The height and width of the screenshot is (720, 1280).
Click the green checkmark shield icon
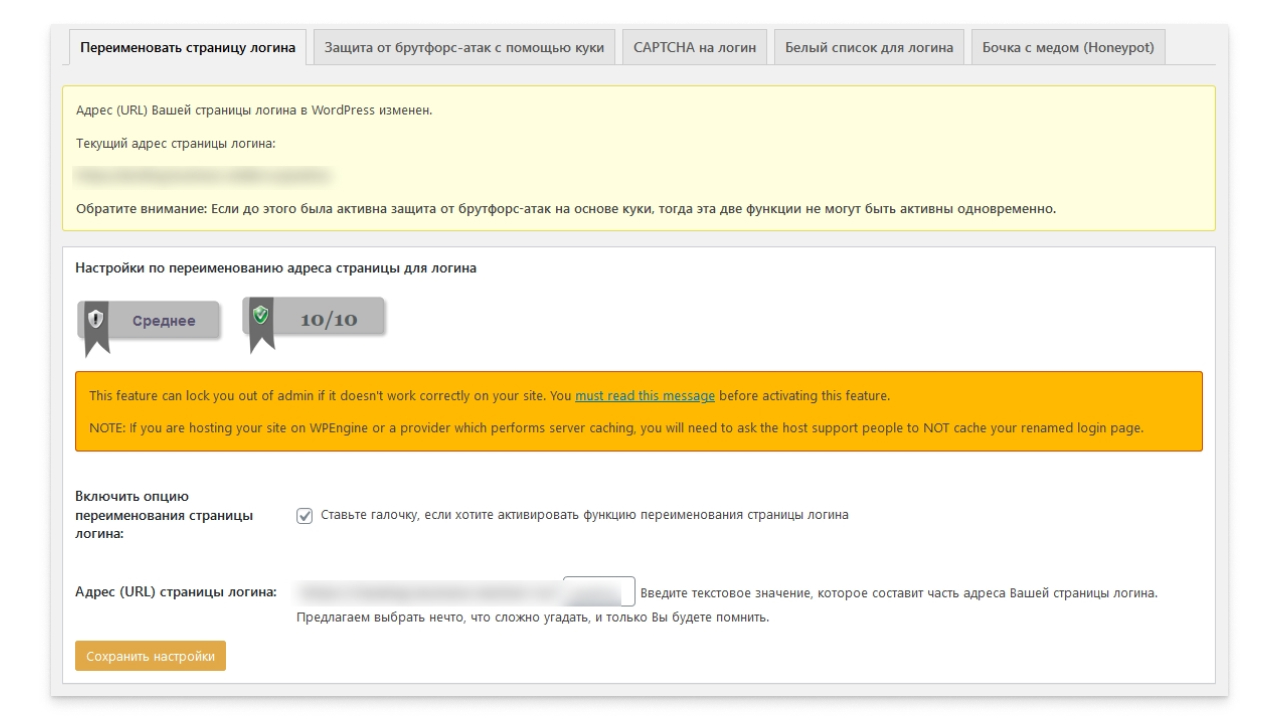coord(261,315)
